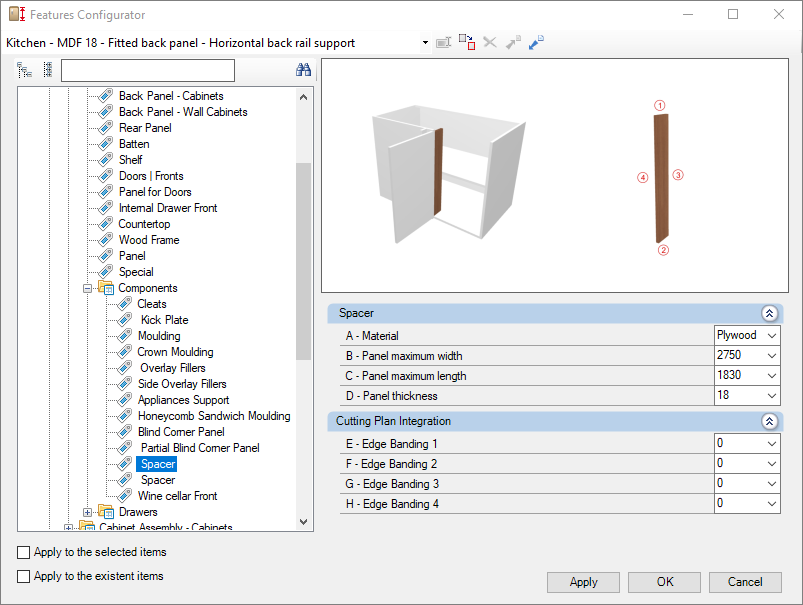The width and height of the screenshot is (803, 605).
Task: Click the tag icon beside Blind Corner Panel
Action: [x=124, y=432]
